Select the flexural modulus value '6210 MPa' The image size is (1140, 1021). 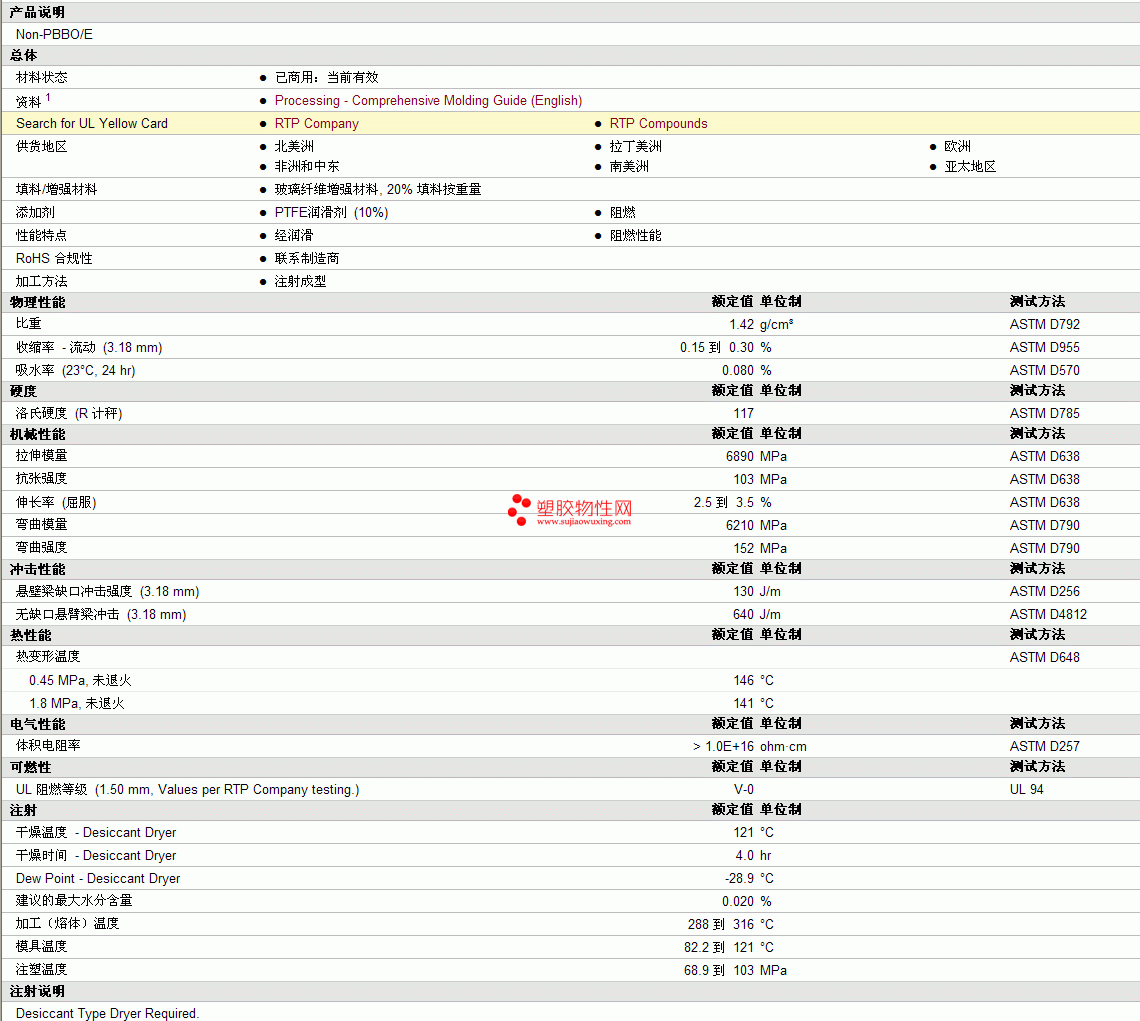click(x=756, y=526)
